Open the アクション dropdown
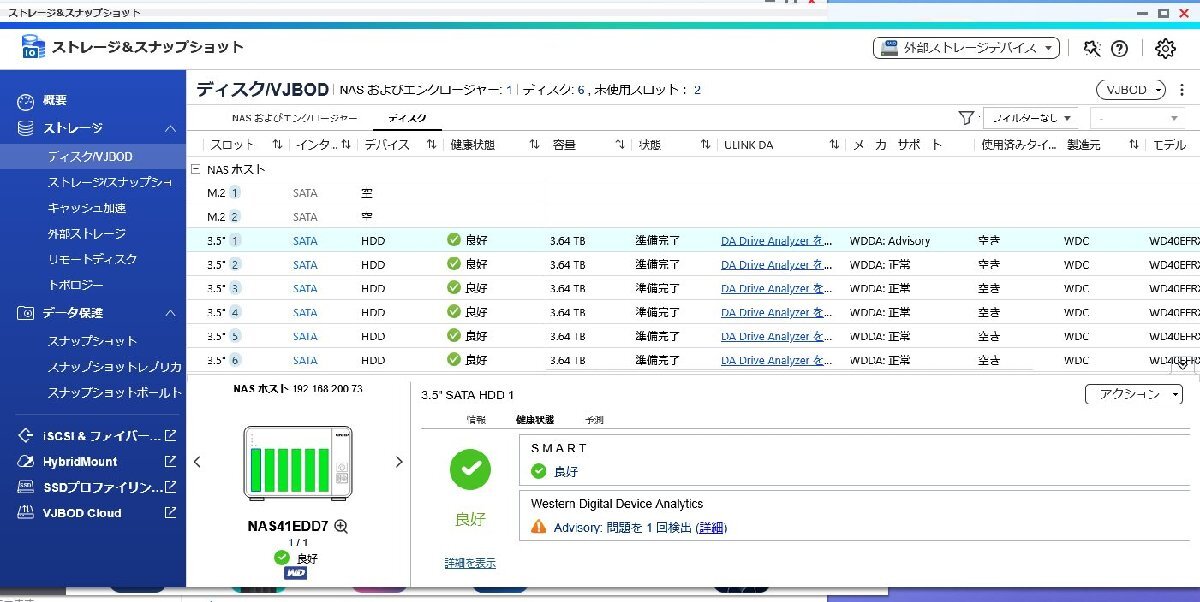This screenshot has height=602, width=1200. pyautogui.click(x=1133, y=394)
